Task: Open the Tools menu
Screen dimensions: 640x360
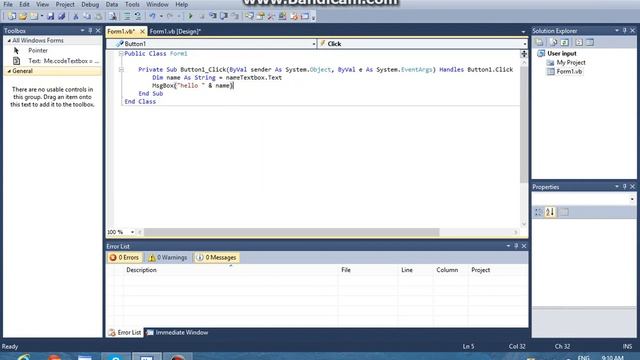Action: (132, 4)
